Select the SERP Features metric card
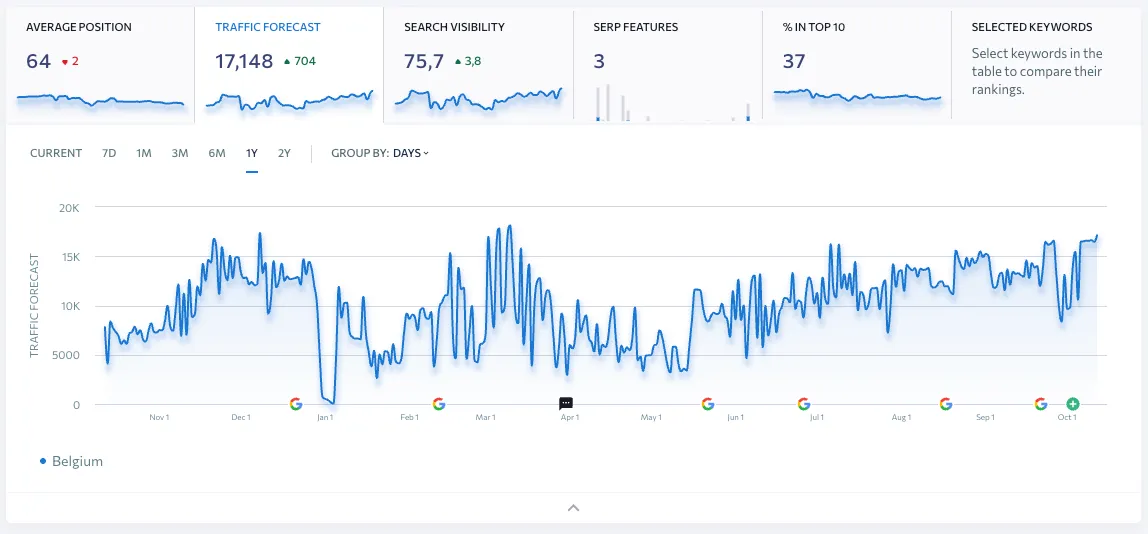Image resolution: width=1148 pixels, height=534 pixels. pyautogui.click(x=668, y=66)
